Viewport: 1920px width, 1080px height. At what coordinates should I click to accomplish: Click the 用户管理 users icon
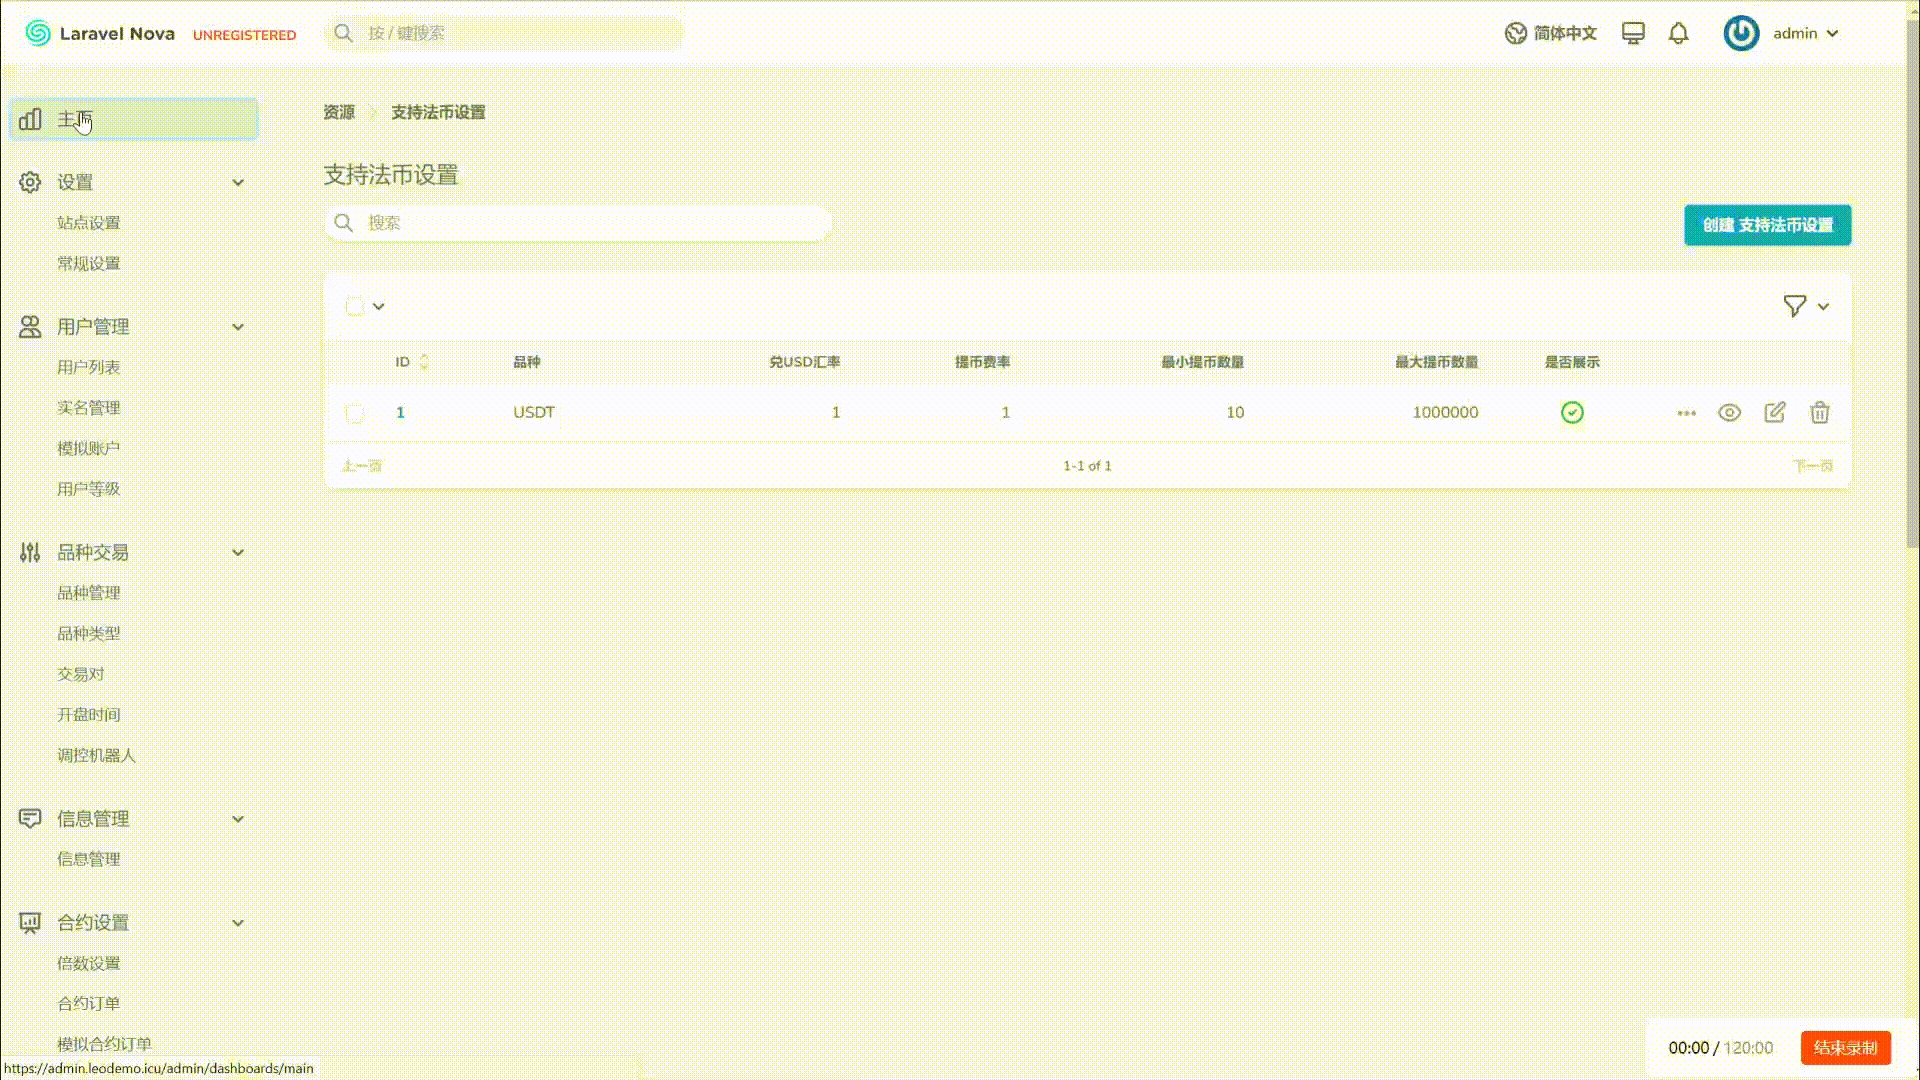tap(30, 326)
